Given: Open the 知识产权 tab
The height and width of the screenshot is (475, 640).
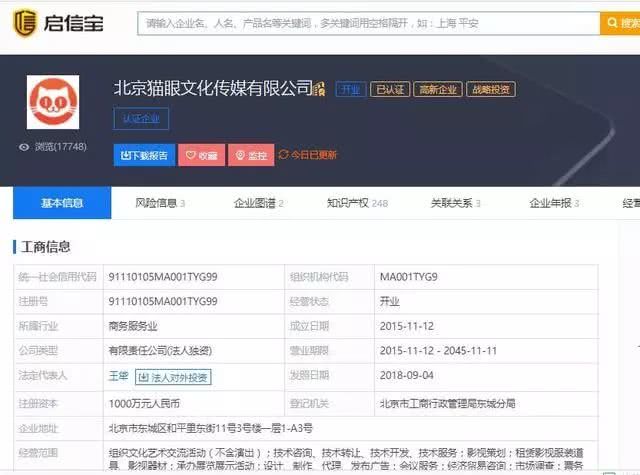Looking at the screenshot, I should 357,203.
